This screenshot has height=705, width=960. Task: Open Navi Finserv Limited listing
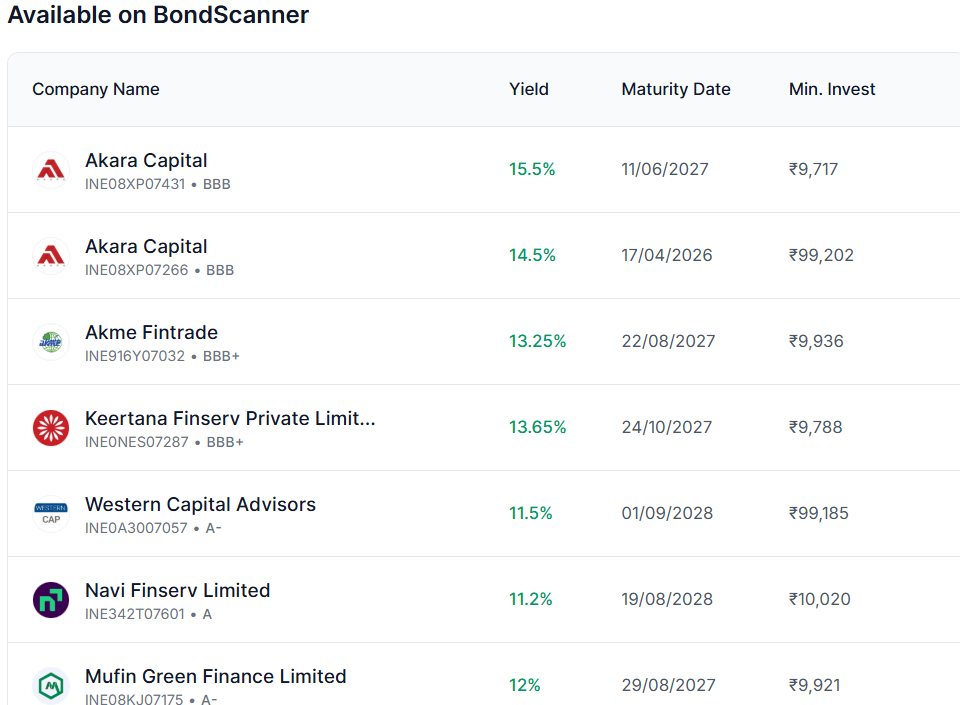(178, 590)
